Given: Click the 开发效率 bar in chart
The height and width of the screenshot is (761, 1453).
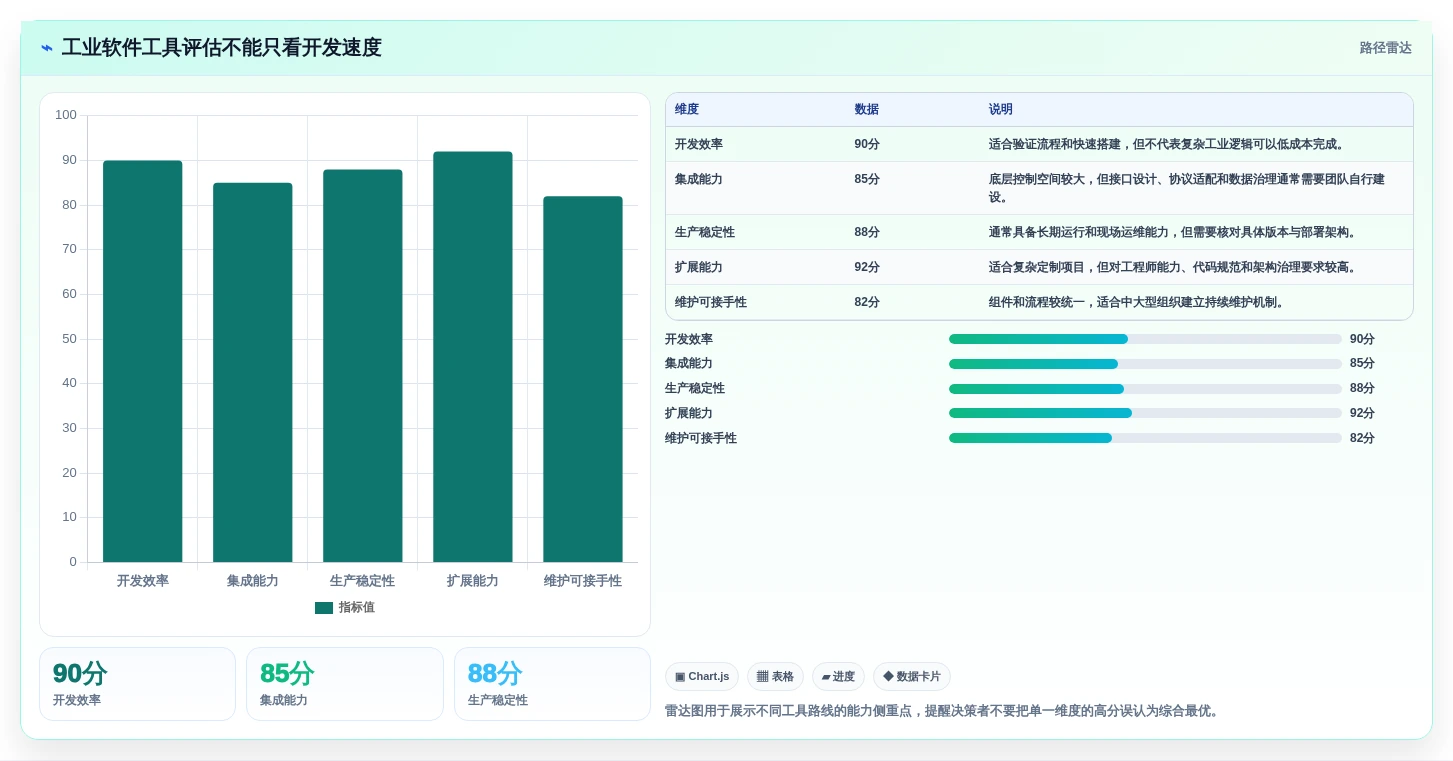Looking at the screenshot, I should point(143,361).
